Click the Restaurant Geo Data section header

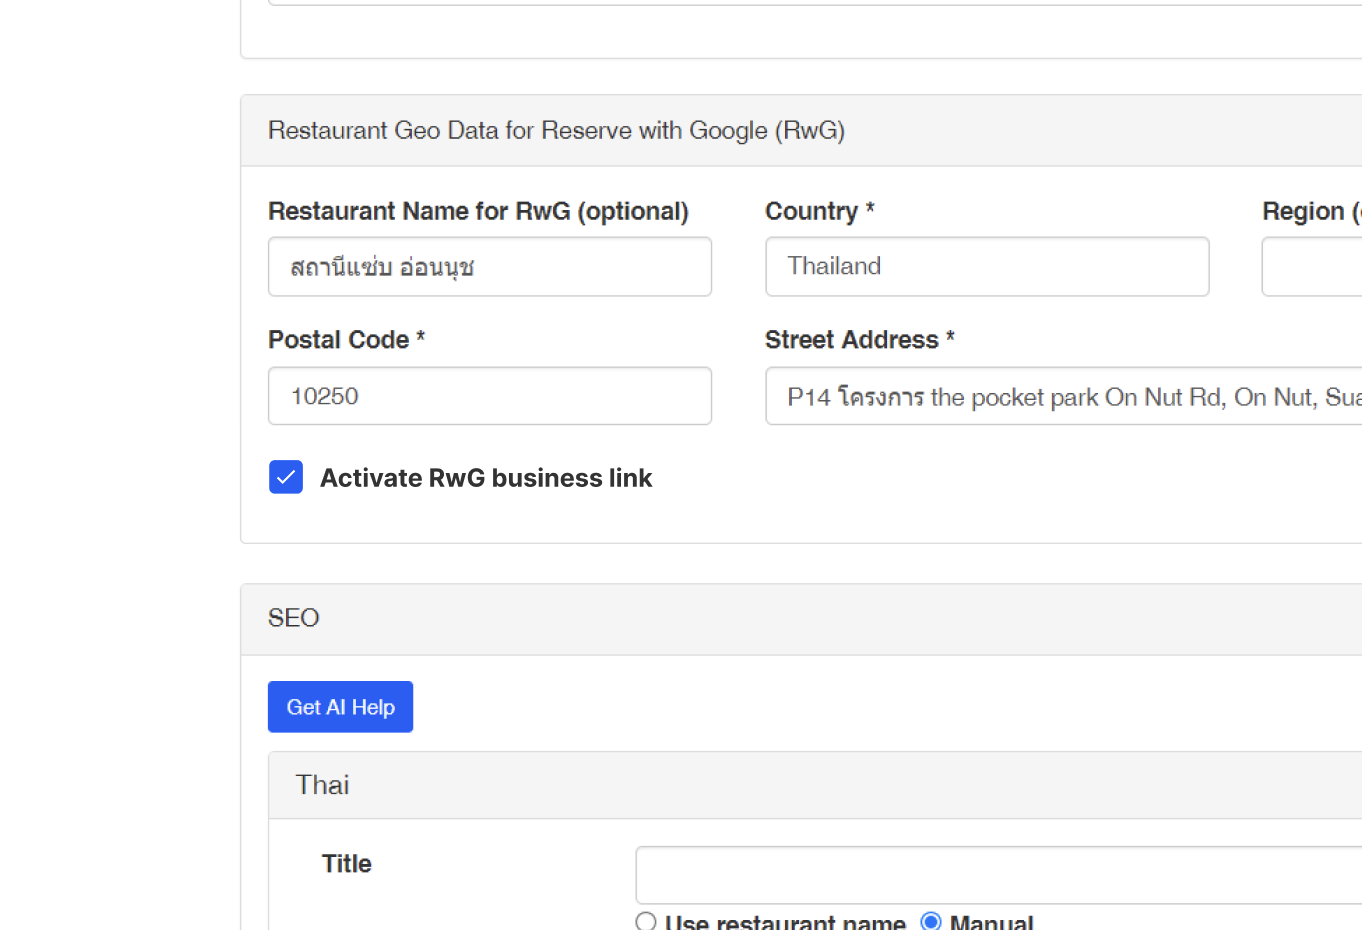556,131
